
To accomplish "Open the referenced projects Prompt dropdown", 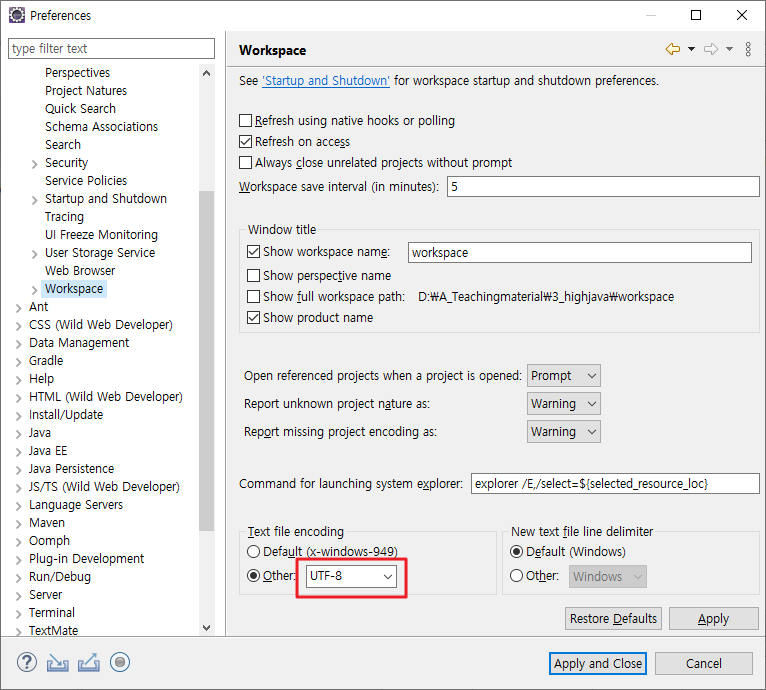I will pos(564,376).
